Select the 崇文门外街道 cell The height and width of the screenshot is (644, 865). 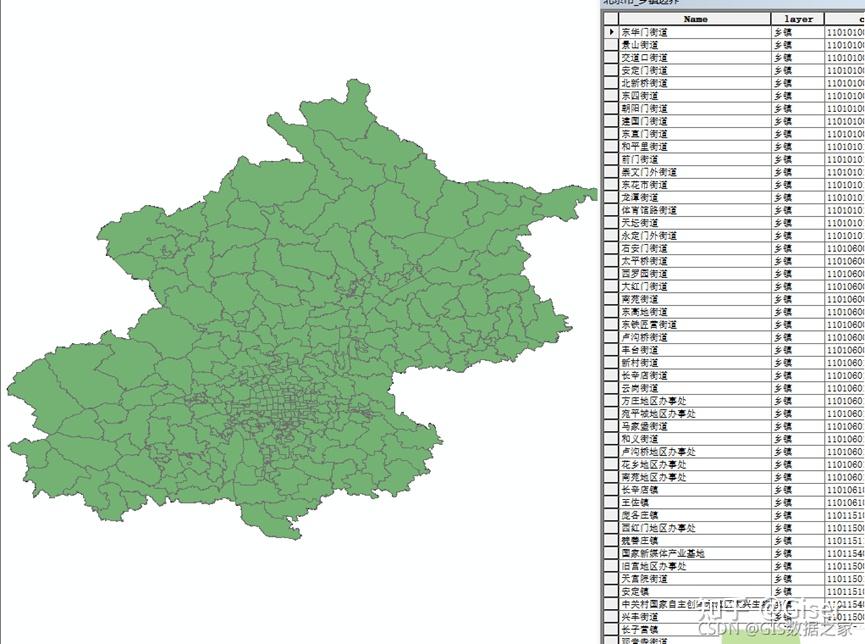click(695, 172)
